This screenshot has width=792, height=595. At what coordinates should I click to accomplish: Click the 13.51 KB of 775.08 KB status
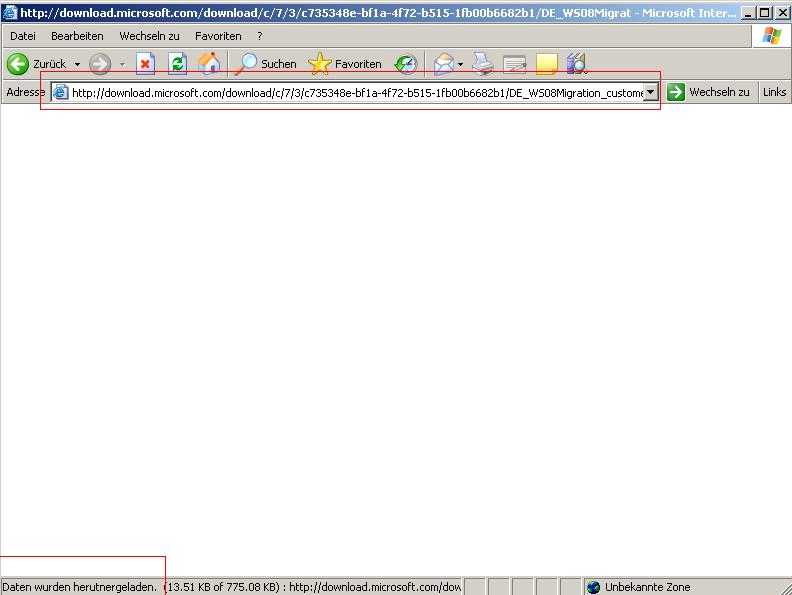222,587
